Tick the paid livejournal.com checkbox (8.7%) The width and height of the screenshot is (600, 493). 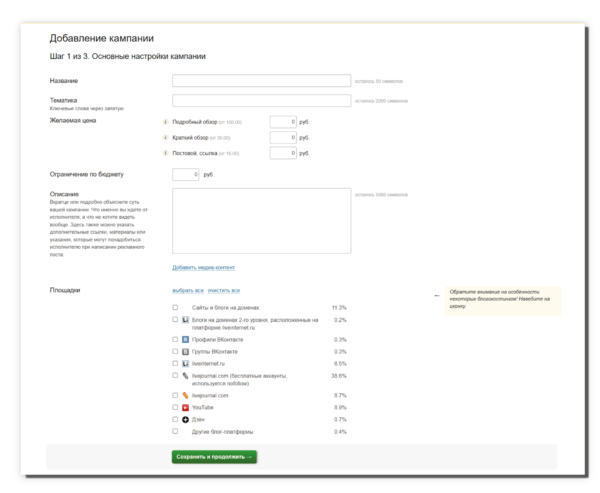click(175, 395)
